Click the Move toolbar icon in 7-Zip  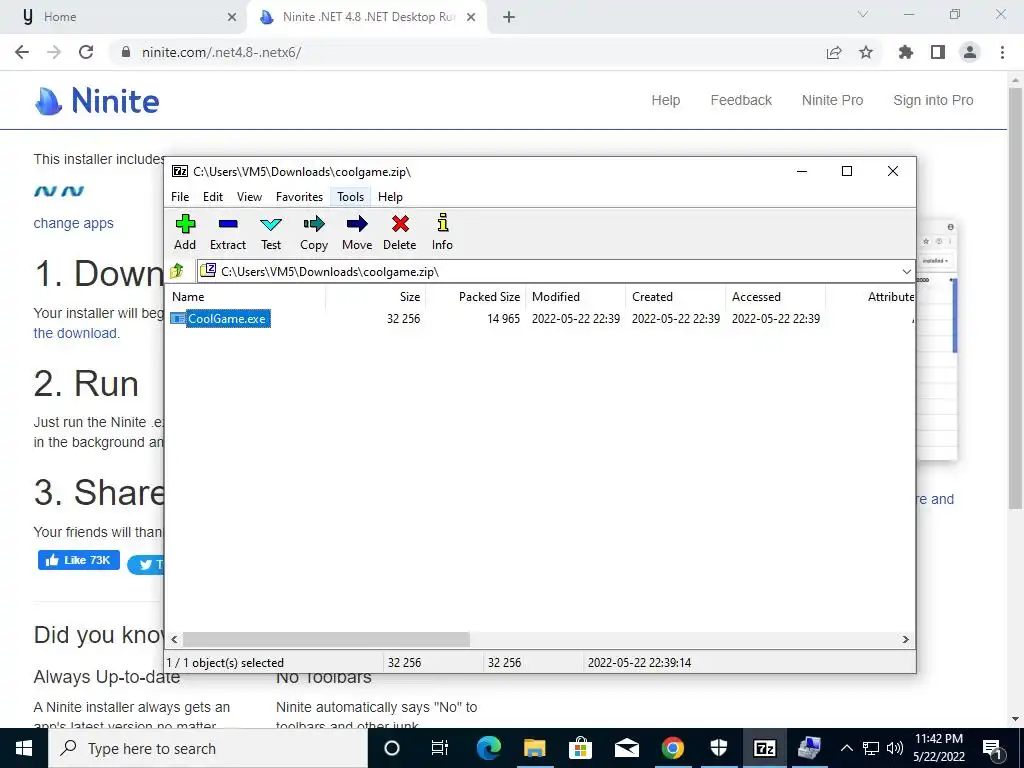click(357, 232)
